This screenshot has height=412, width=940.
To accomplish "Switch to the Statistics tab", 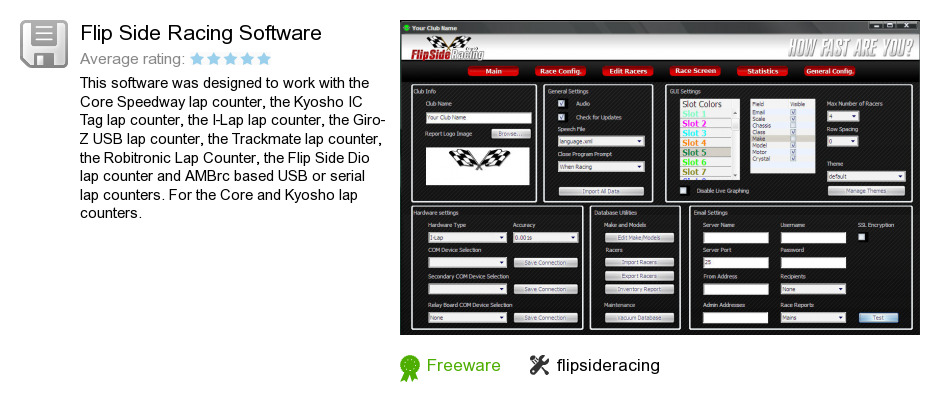I will pos(763,71).
